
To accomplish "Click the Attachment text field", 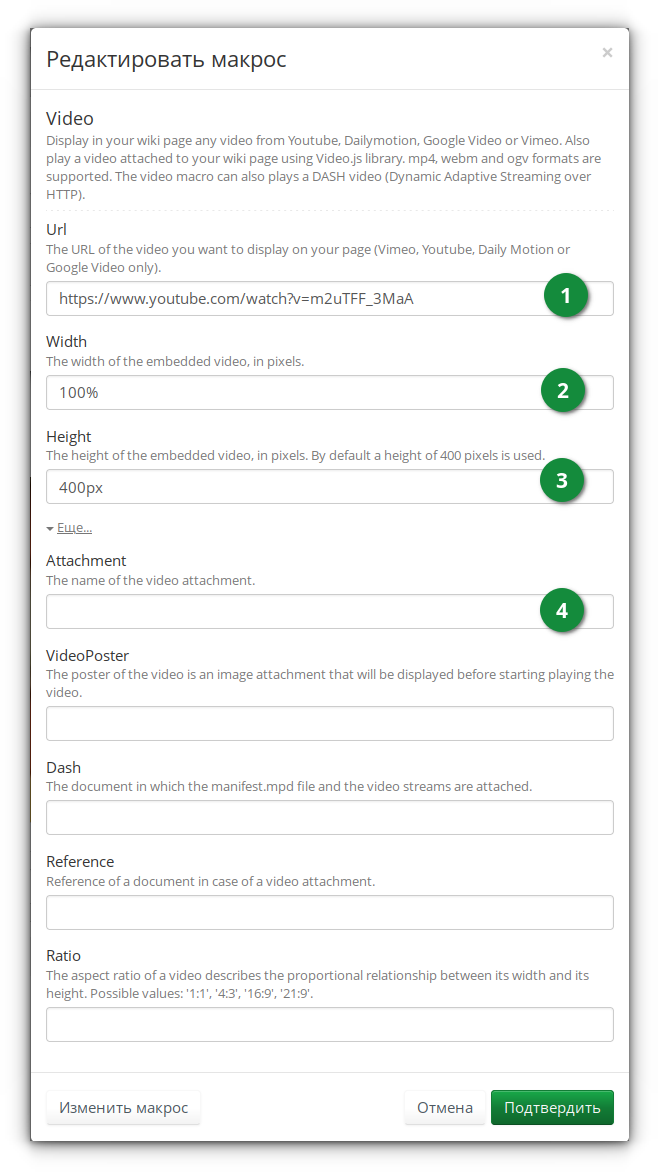I will (x=290, y=612).
